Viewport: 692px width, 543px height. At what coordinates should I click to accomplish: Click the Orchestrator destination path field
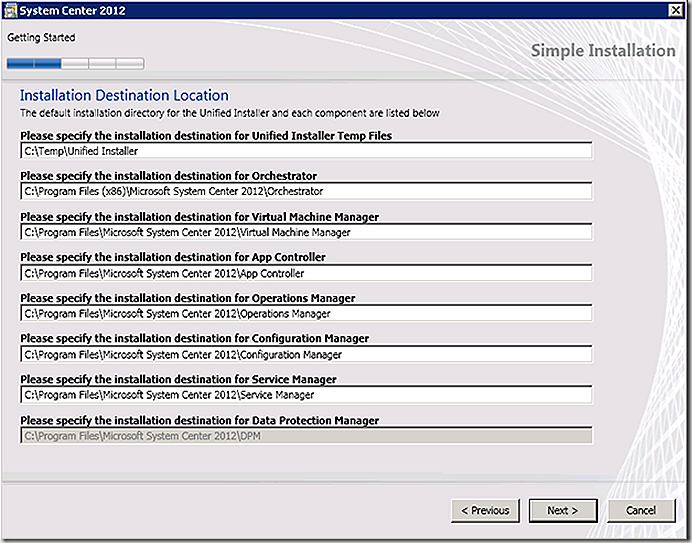tap(306, 191)
